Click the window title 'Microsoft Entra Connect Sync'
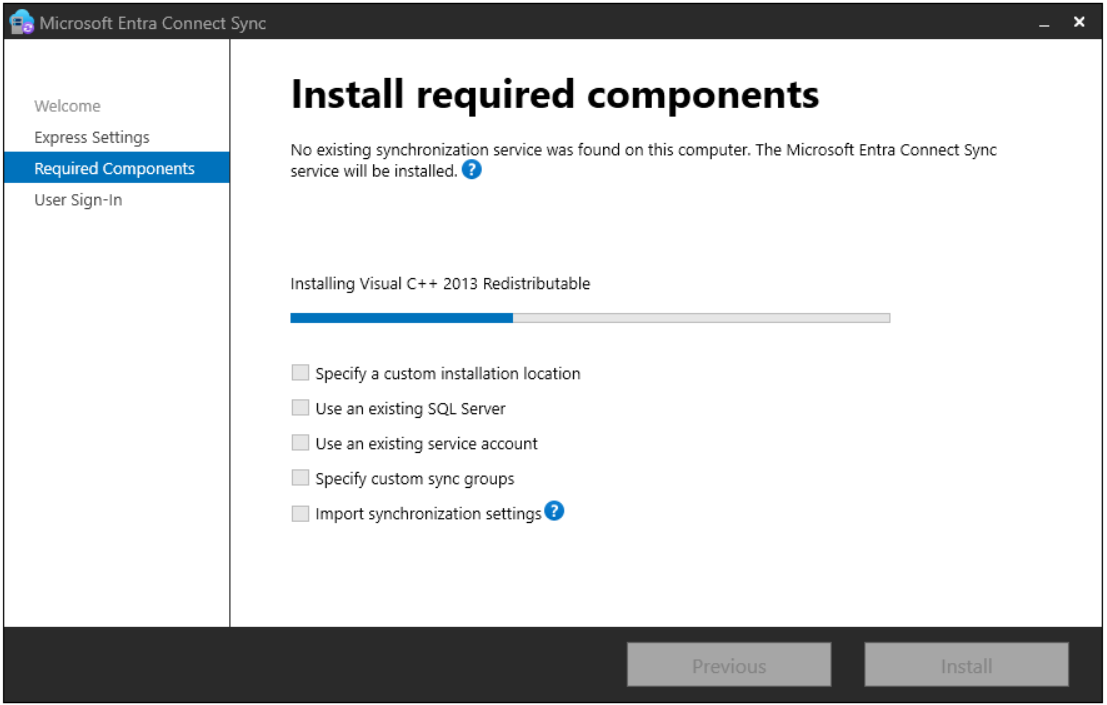The image size is (1107, 705). tap(152, 23)
